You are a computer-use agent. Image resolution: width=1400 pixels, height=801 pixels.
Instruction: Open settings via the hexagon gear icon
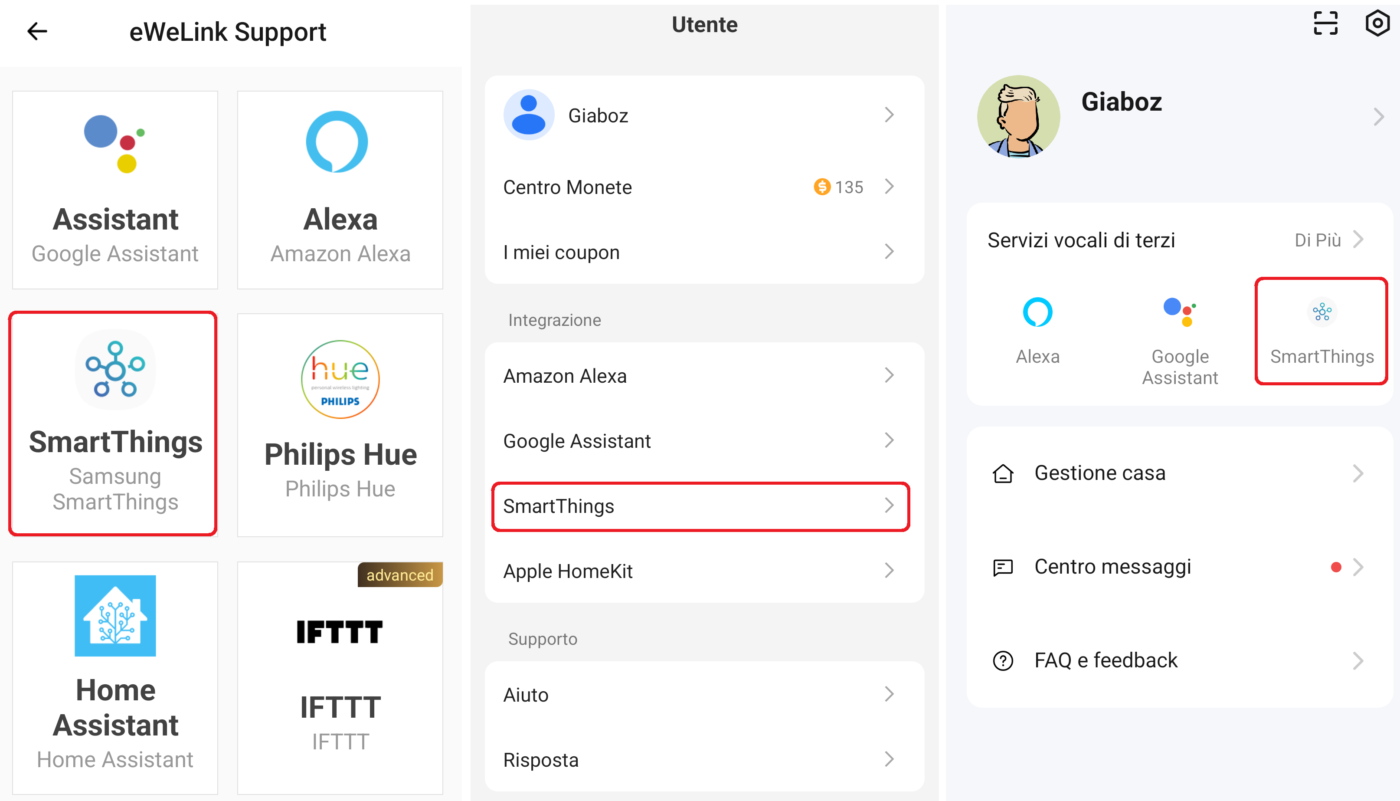click(x=1377, y=24)
